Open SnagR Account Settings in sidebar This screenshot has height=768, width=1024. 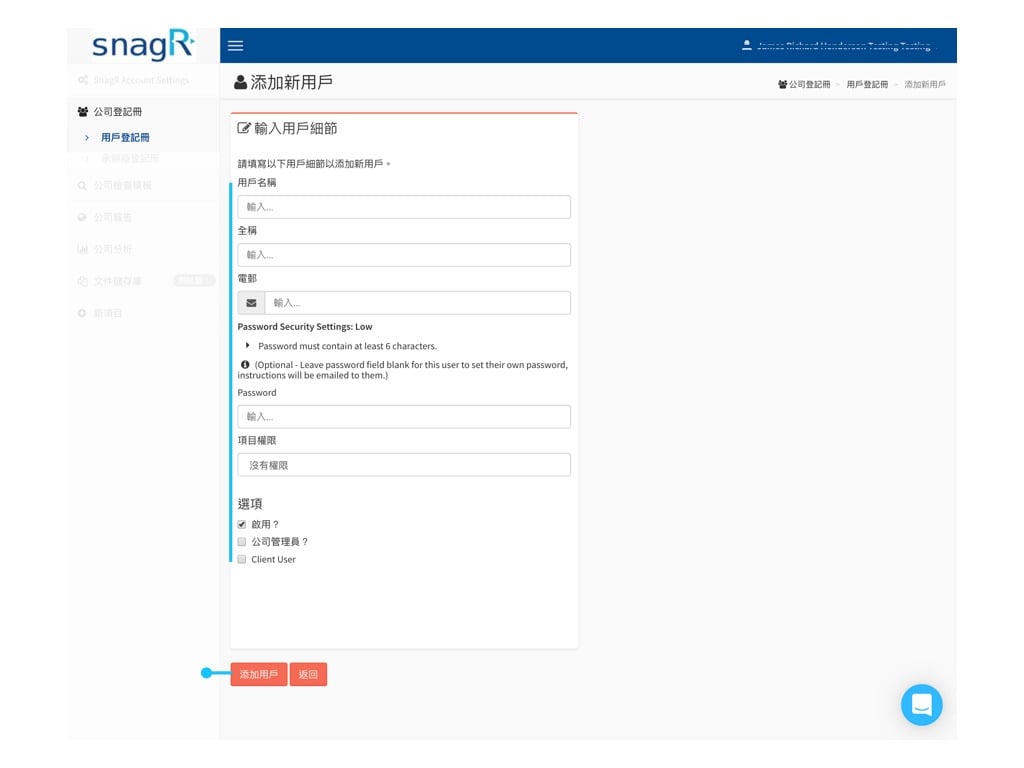(x=141, y=80)
